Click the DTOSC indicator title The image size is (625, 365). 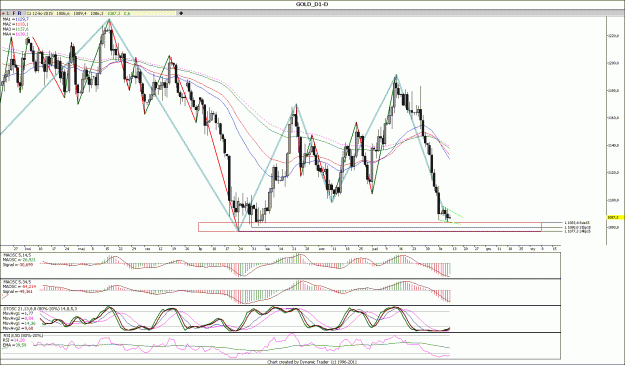tap(40, 308)
